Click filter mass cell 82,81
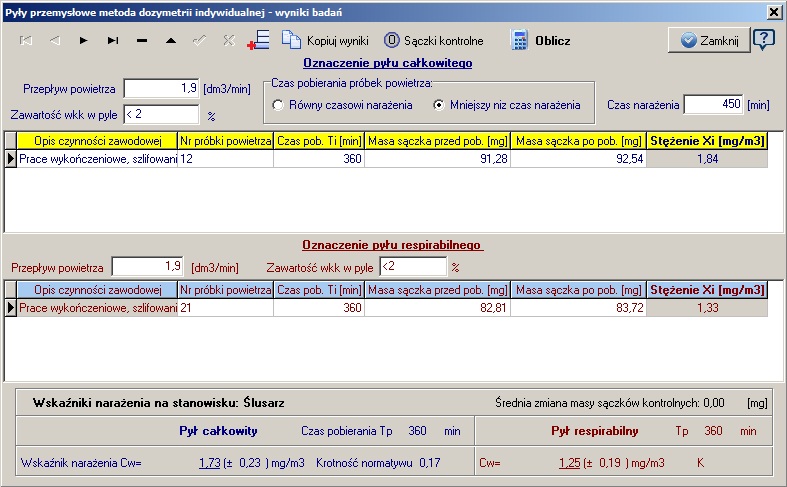 438,308
